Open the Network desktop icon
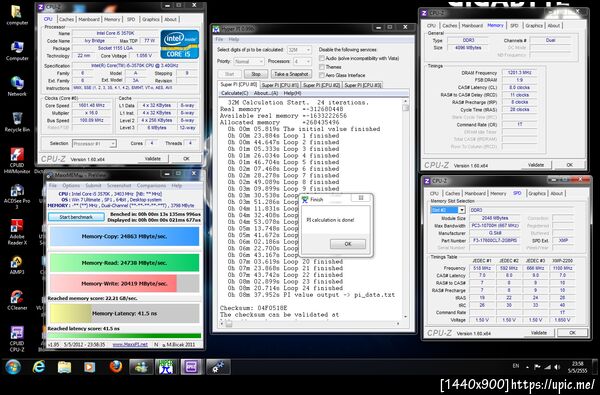 click(x=17, y=86)
